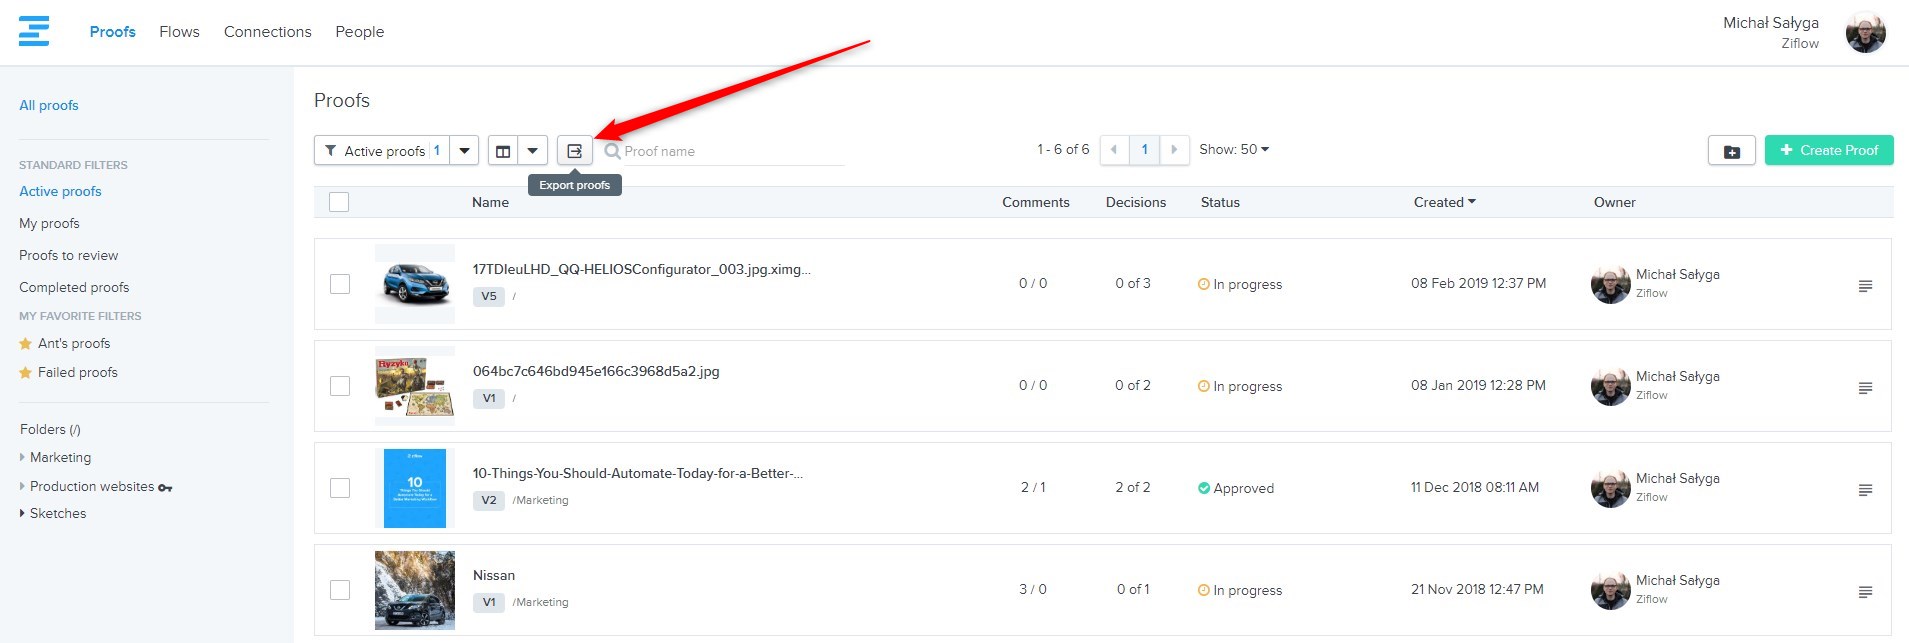This screenshot has height=643, width=1909.
Task: Click next page arrow in pagination
Action: 1174,150
